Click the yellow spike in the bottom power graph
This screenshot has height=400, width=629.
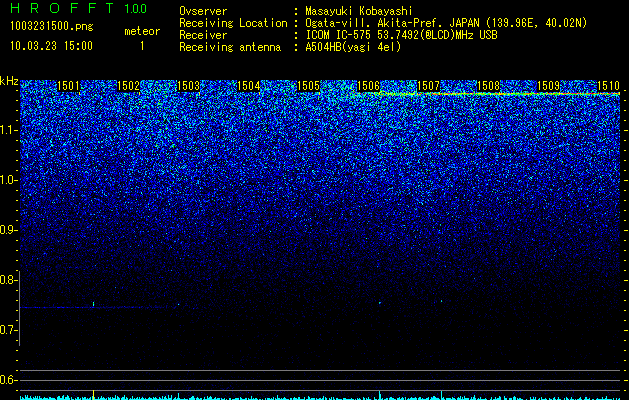(93, 394)
